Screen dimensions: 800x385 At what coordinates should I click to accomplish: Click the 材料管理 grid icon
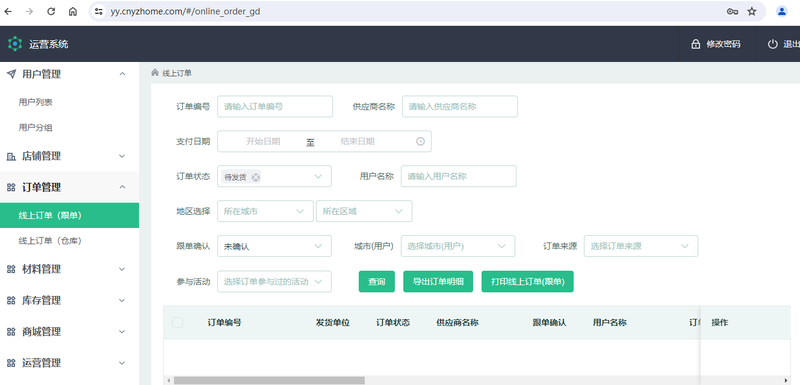pos(11,269)
